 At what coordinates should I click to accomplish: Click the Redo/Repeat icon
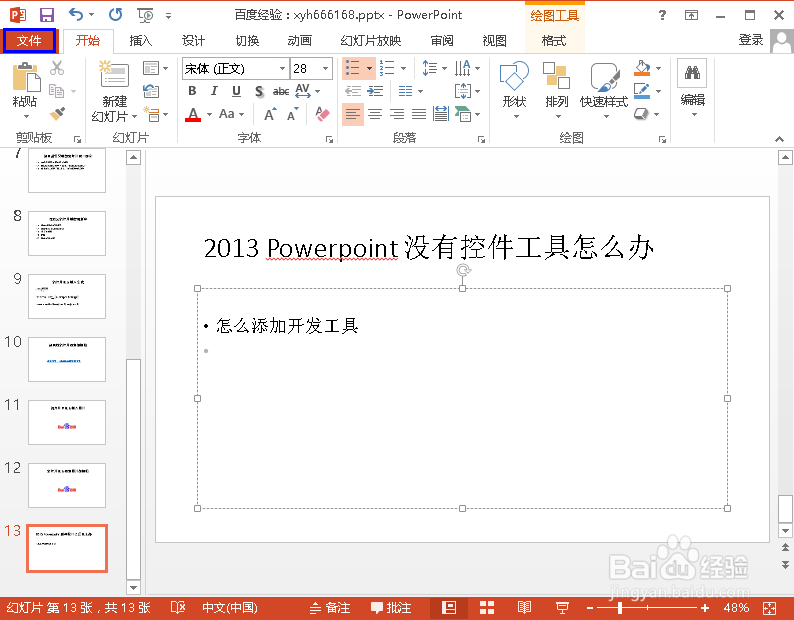coord(115,15)
